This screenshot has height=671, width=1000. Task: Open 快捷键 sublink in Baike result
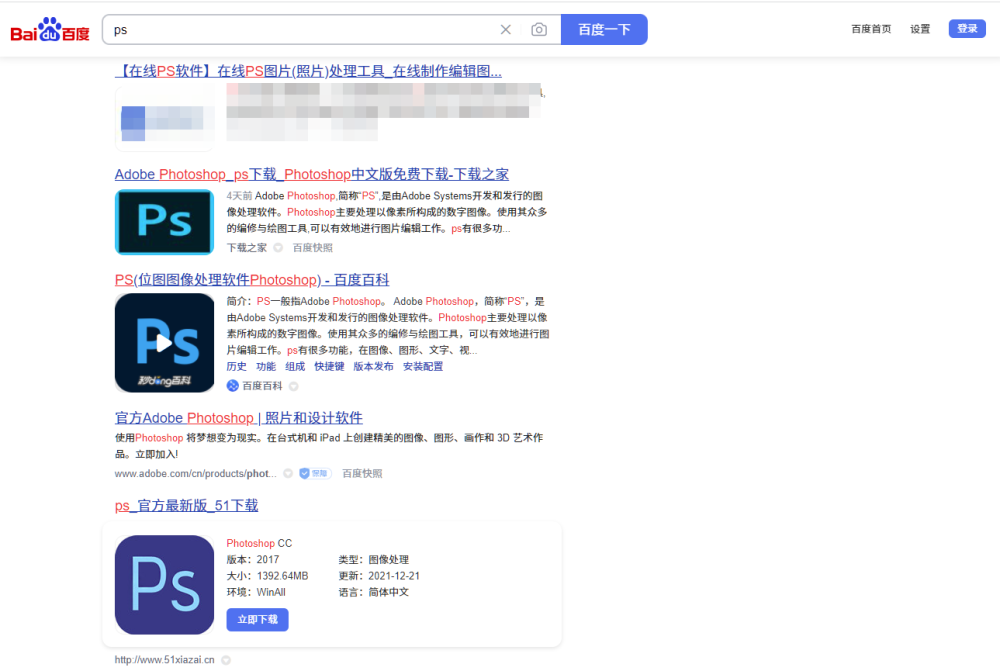(x=329, y=367)
